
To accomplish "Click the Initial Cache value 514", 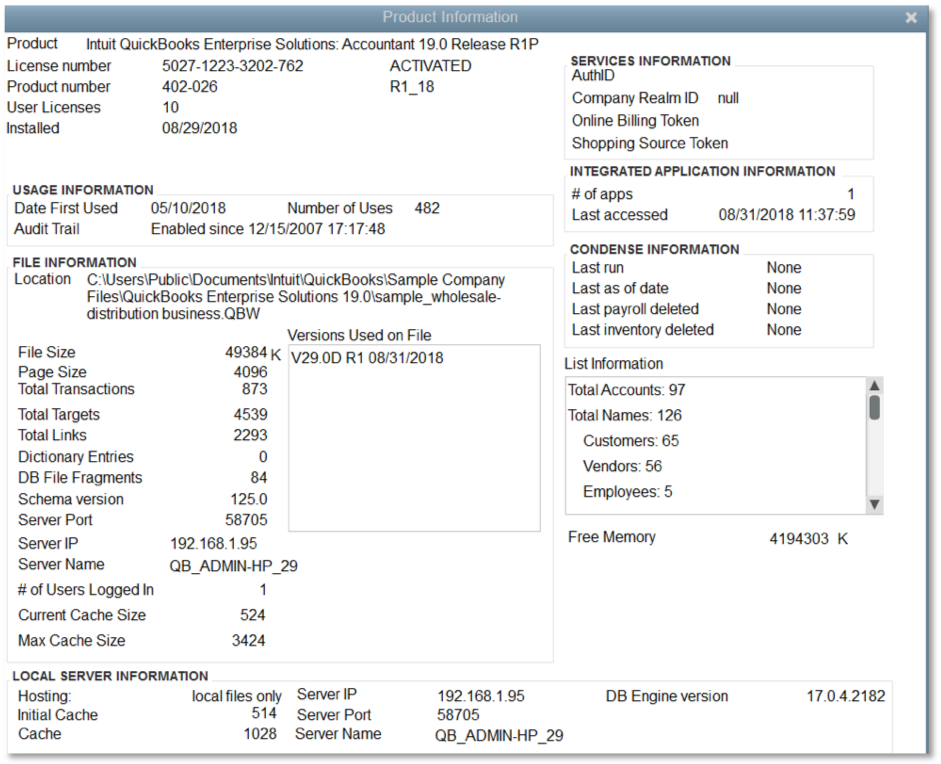I will pyautogui.click(x=264, y=713).
